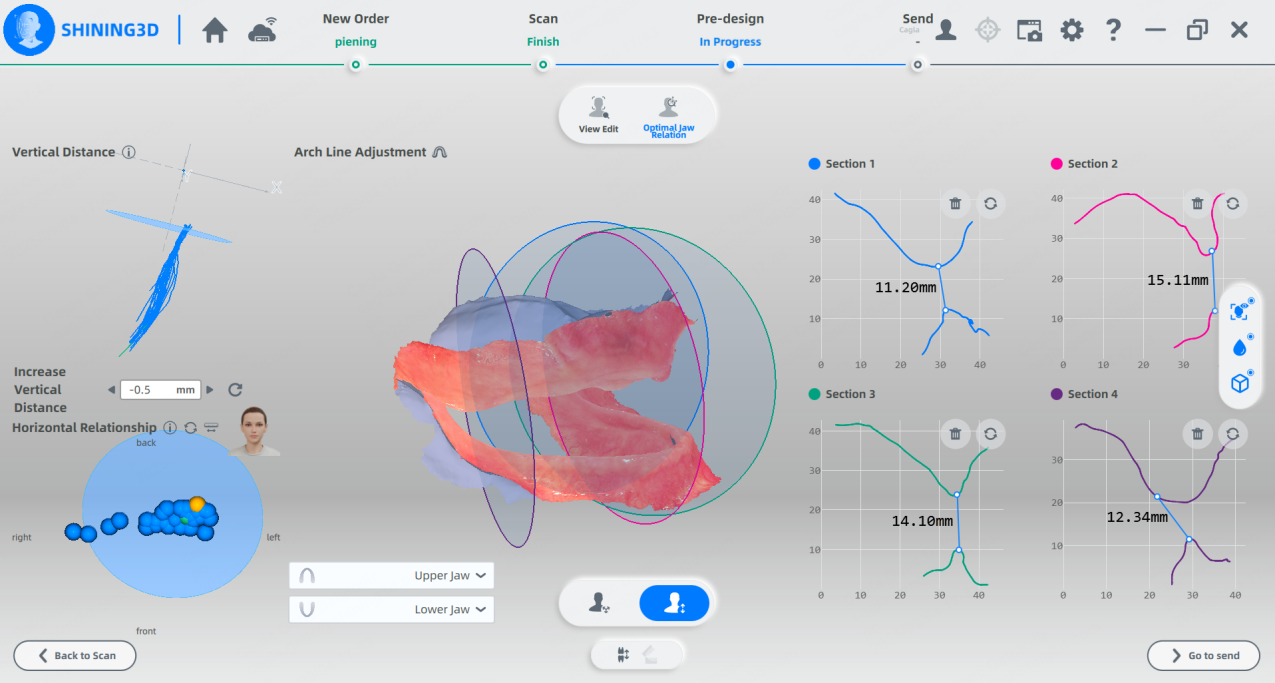This screenshot has width=1275, height=683.
Task: Reset the Increase Vertical Distance value
Action: pyautogui.click(x=235, y=390)
